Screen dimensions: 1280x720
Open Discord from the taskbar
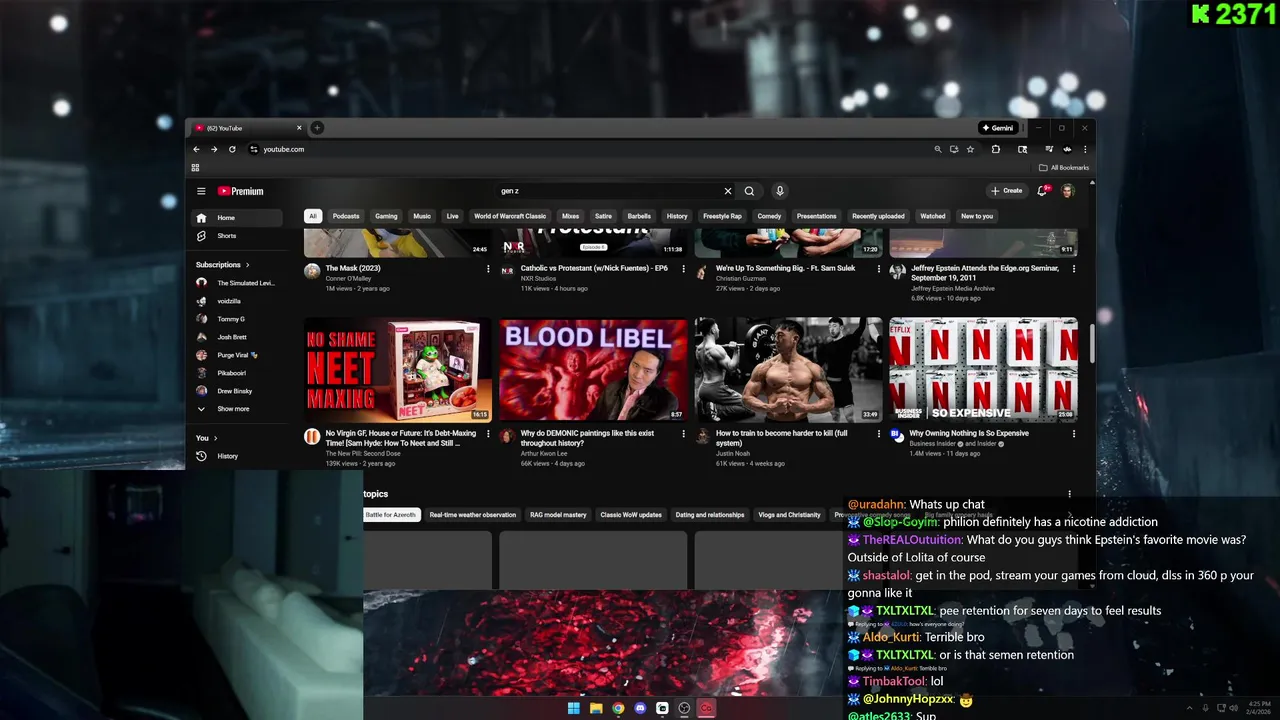tap(640, 709)
